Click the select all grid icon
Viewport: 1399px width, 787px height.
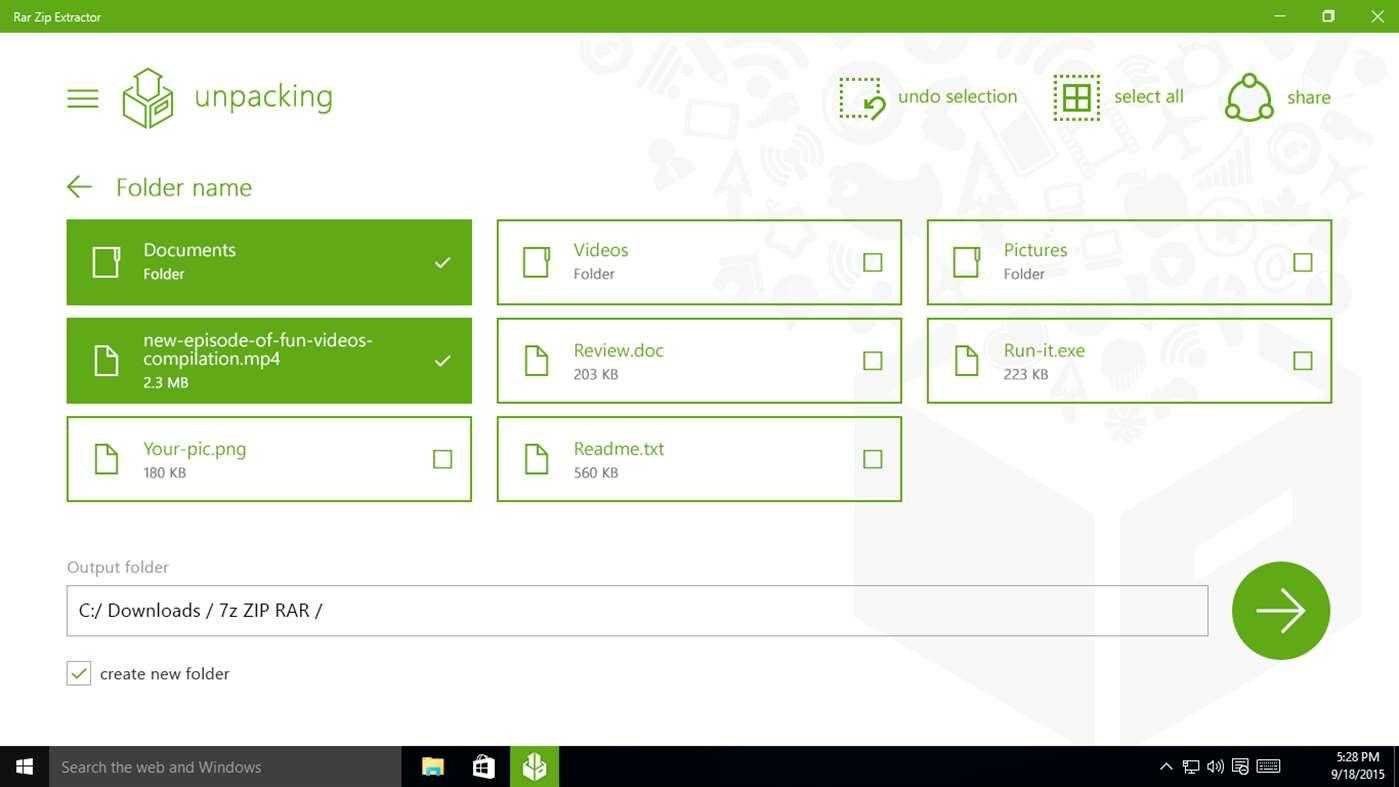coord(1076,98)
